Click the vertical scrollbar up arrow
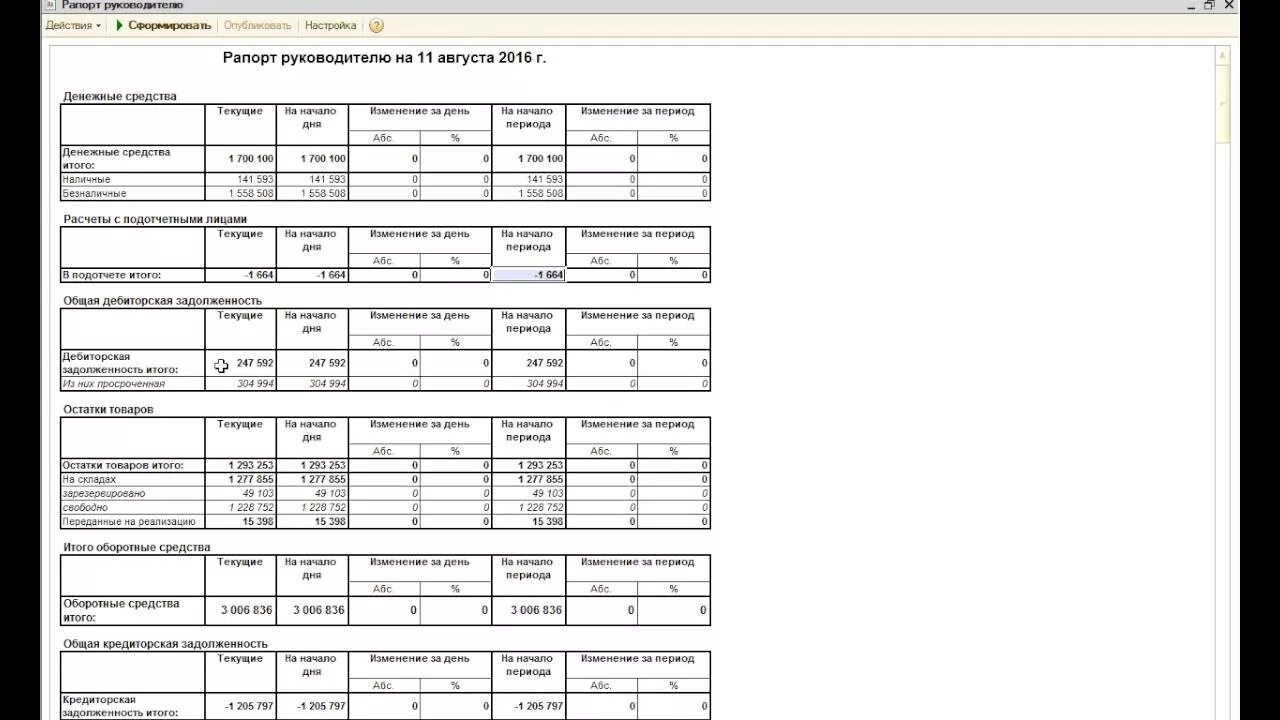The image size is (1280, 720). coord(1224,58)
